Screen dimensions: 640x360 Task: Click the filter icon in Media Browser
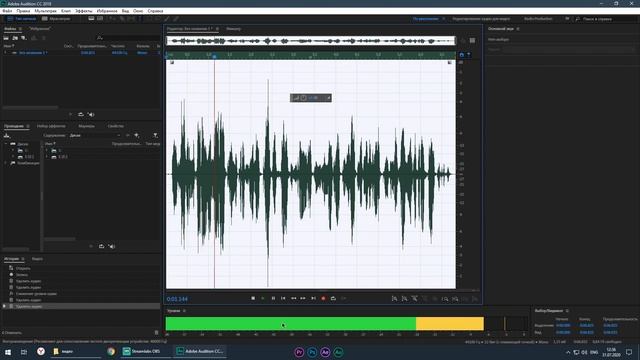pyautogui.click(x=156, y=136)
